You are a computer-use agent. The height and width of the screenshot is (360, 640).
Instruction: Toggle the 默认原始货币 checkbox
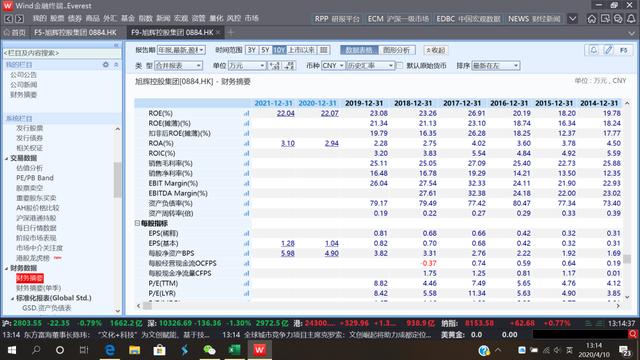[x=400, y=65]
